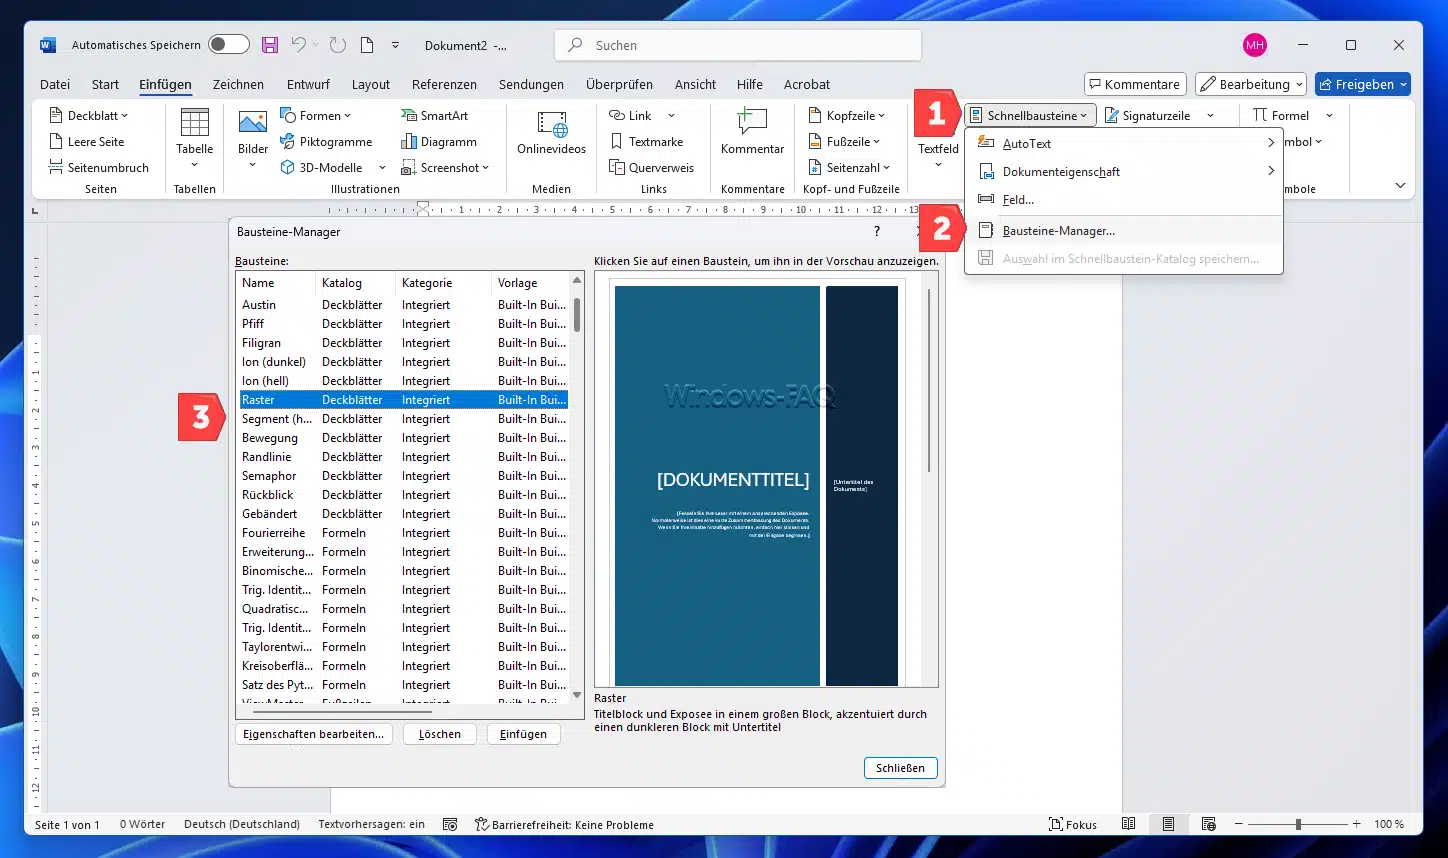The height and width of the screenshot is (858, 1448).
Task: Click the Schließen button
Action: point(900,768)
